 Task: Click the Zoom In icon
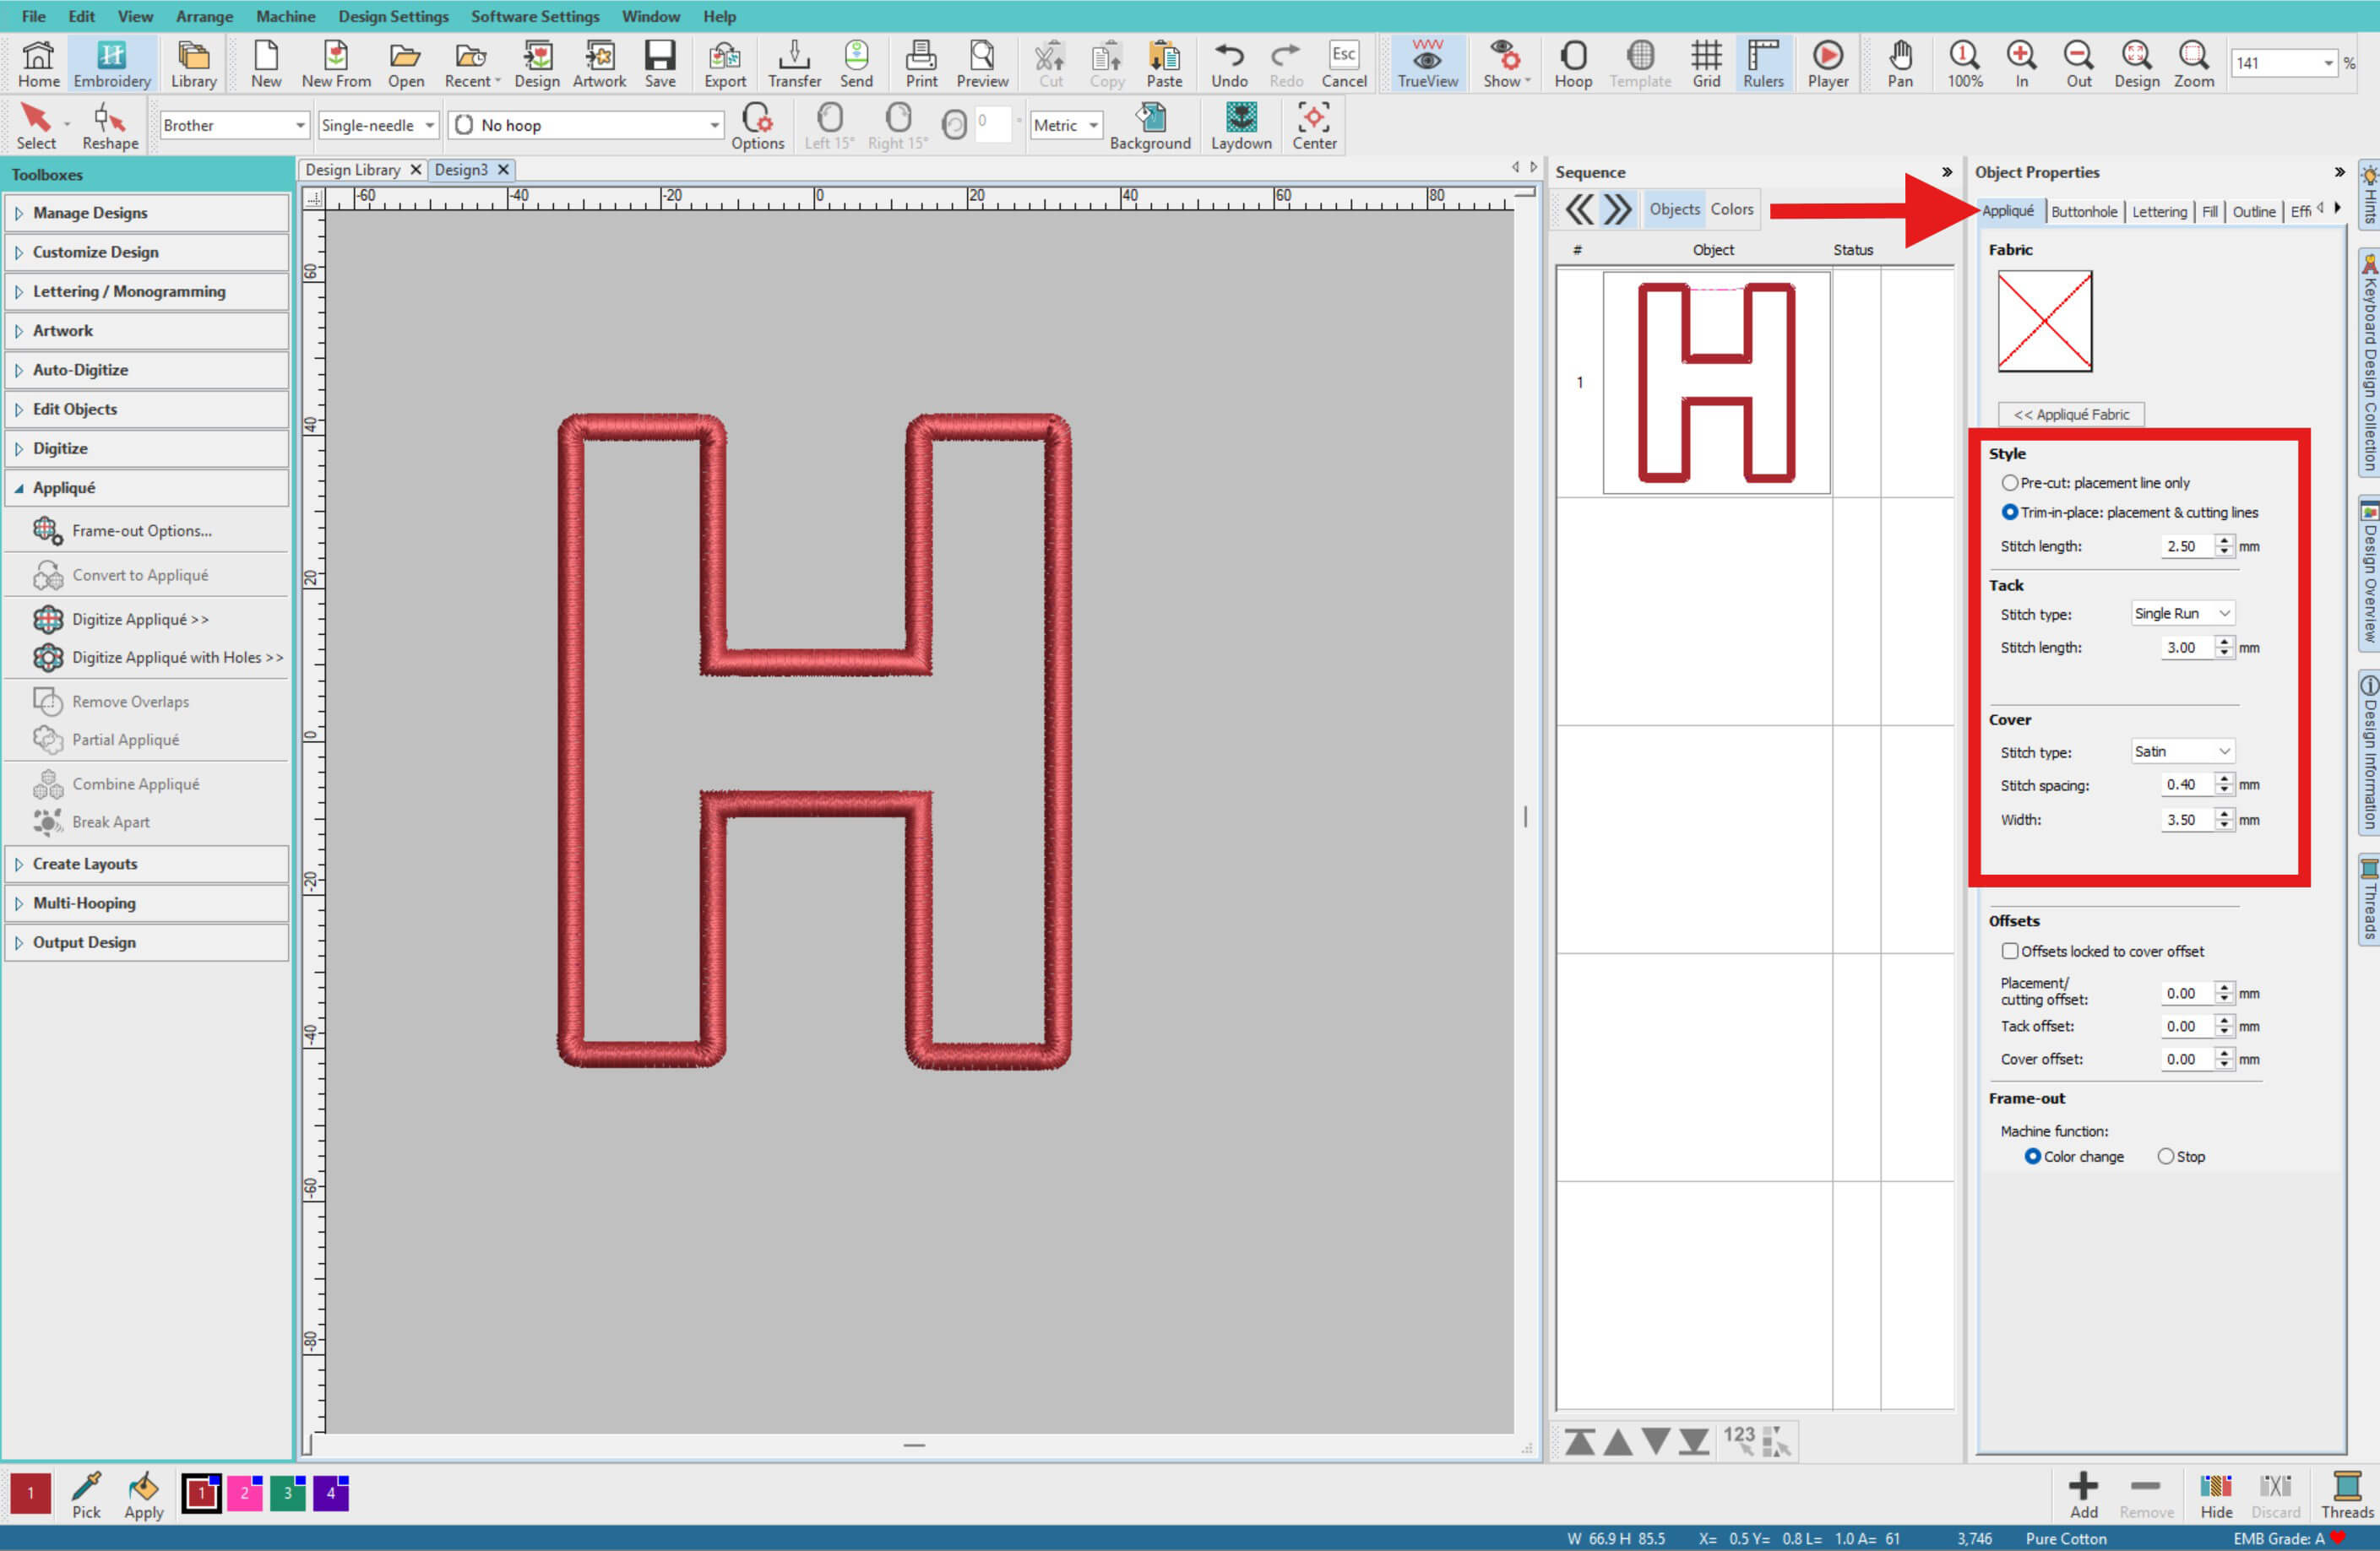click(2021, 63)
